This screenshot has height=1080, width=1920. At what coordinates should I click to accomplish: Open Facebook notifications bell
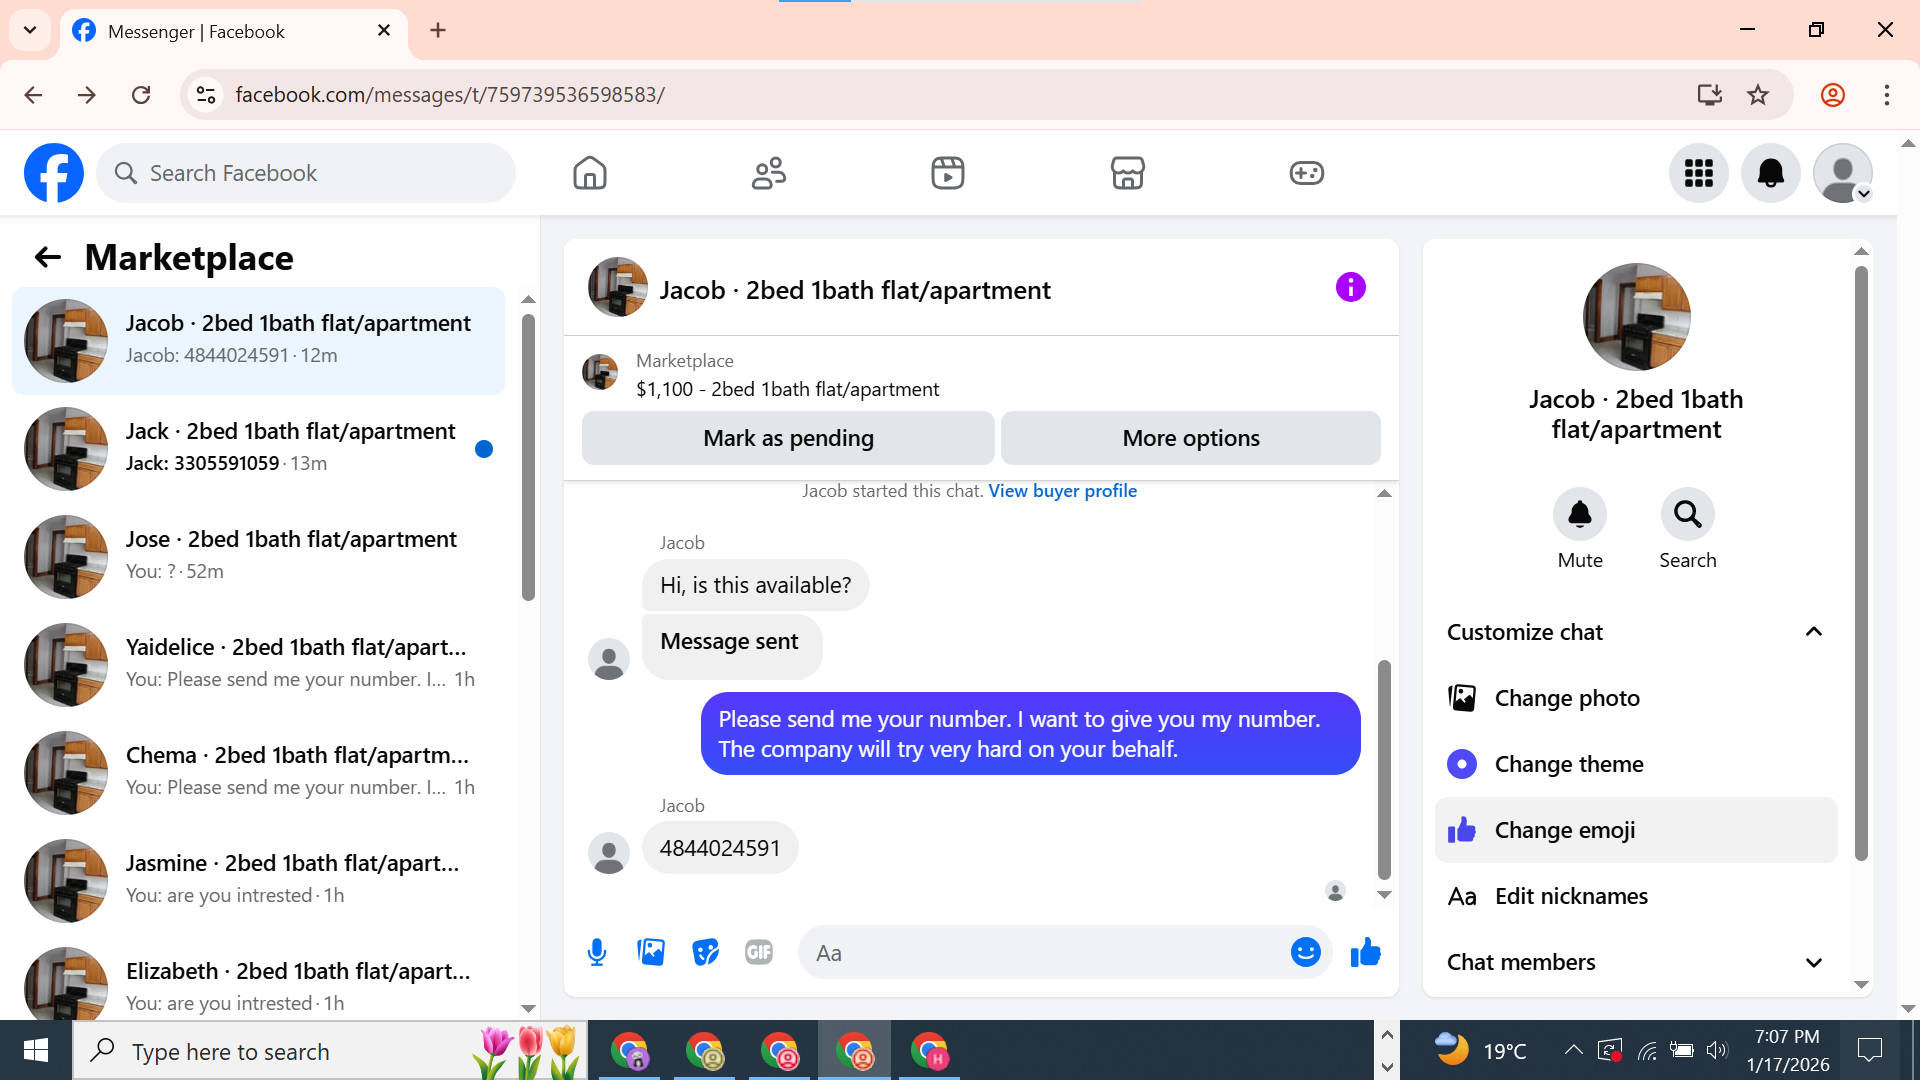pos(1770,173)
